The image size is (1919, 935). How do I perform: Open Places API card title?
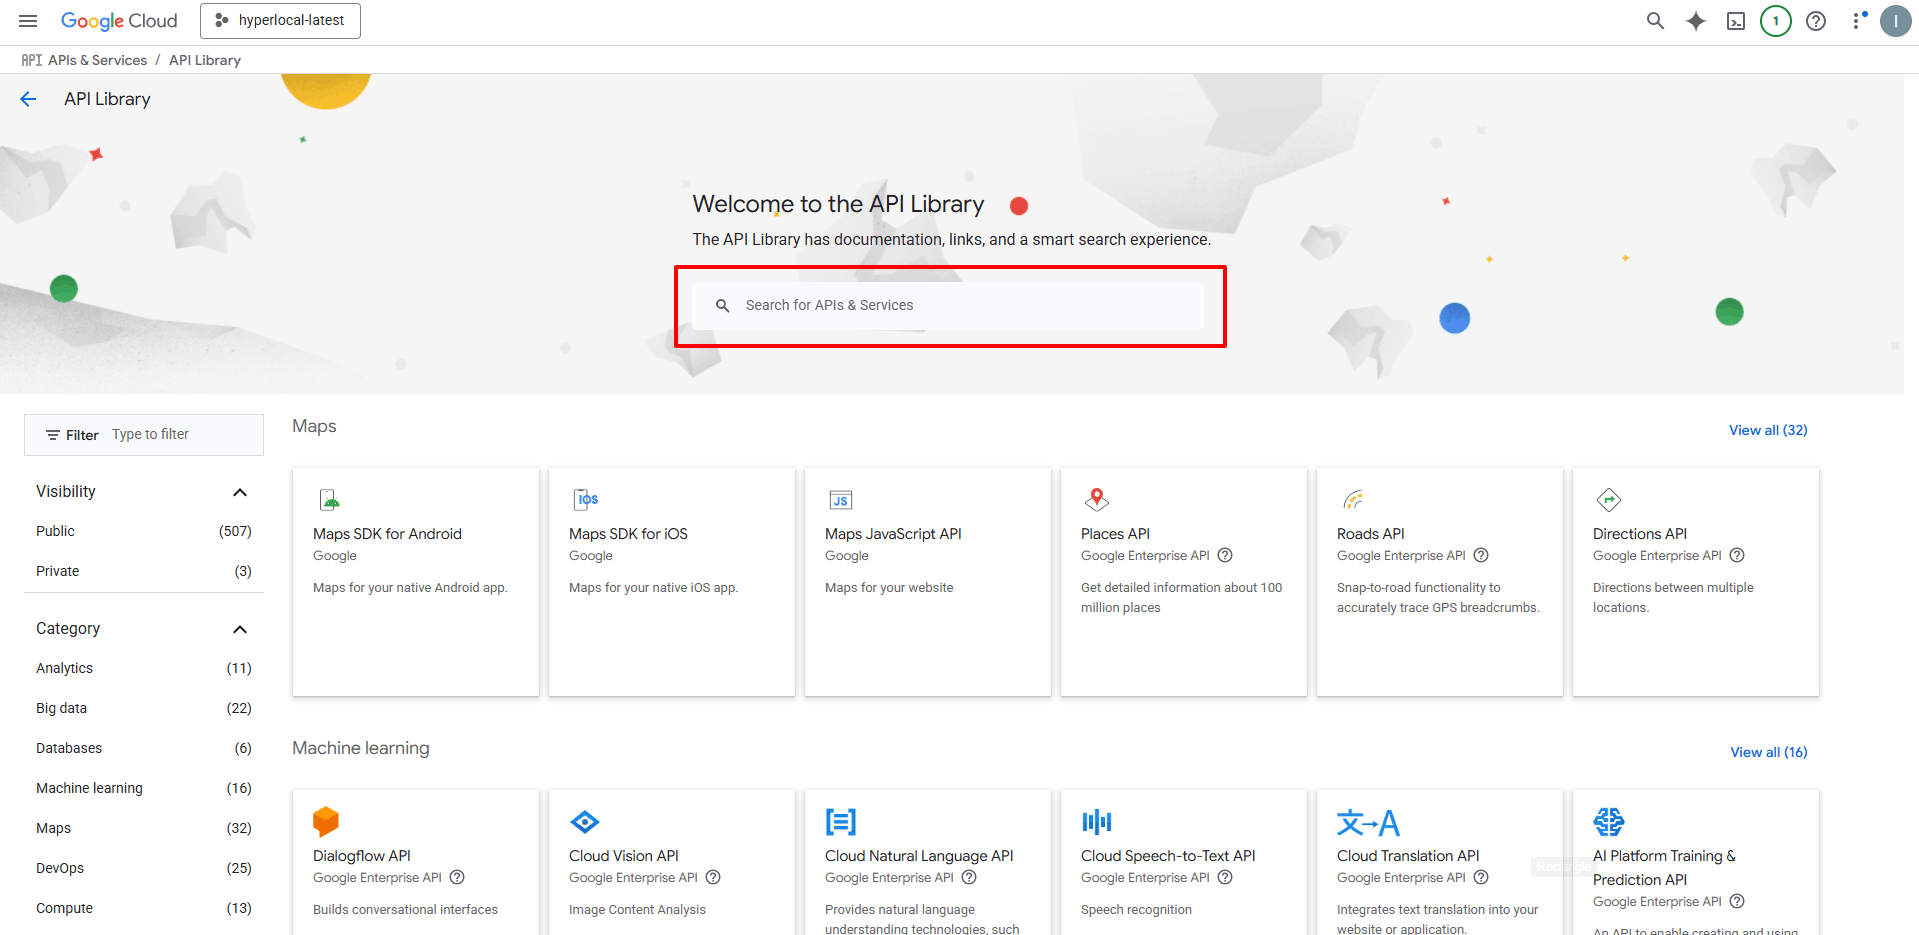(1115, 534)
